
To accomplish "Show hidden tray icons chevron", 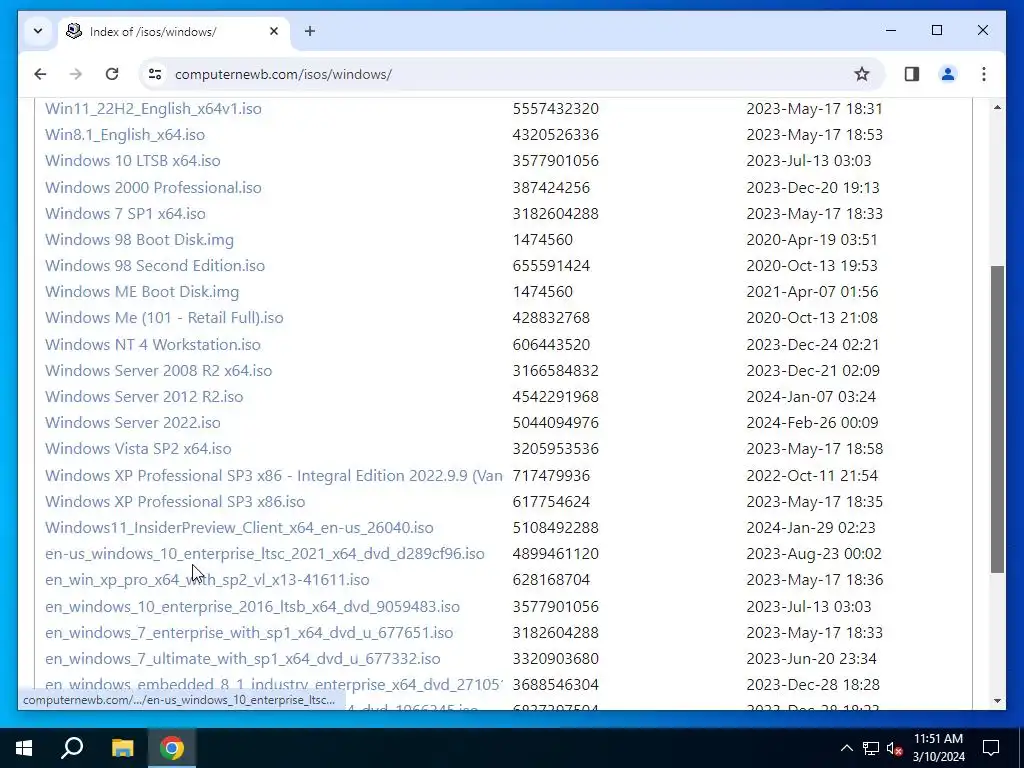I will pyautogui.click(x=846, y=748).
